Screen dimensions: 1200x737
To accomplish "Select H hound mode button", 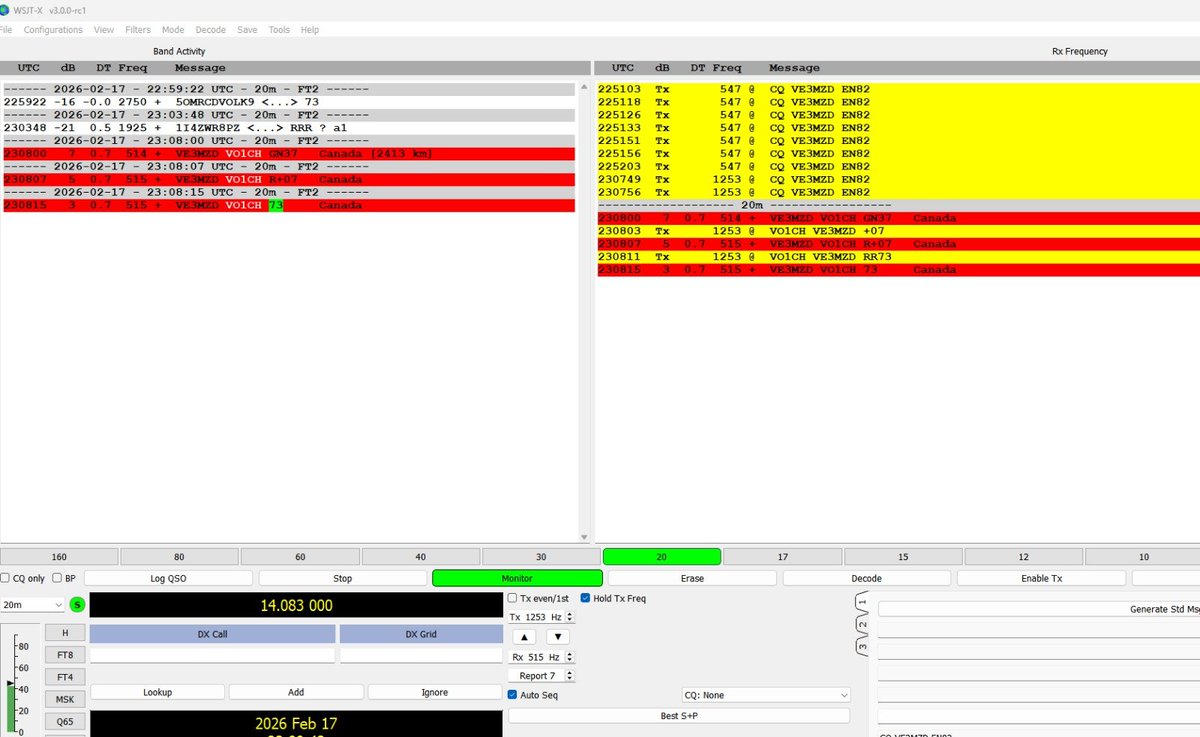I will pos(65,633).
